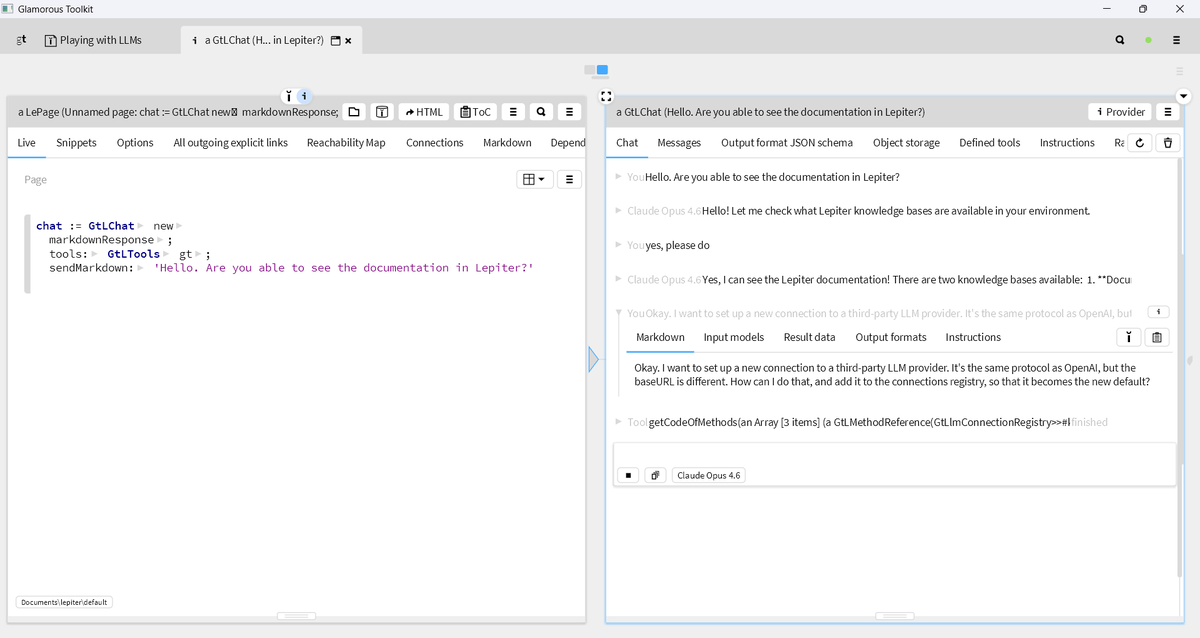The width and height of the screenshot is (1200, 638).
Task: Open the Options tab
Action: tap(135, 143)
